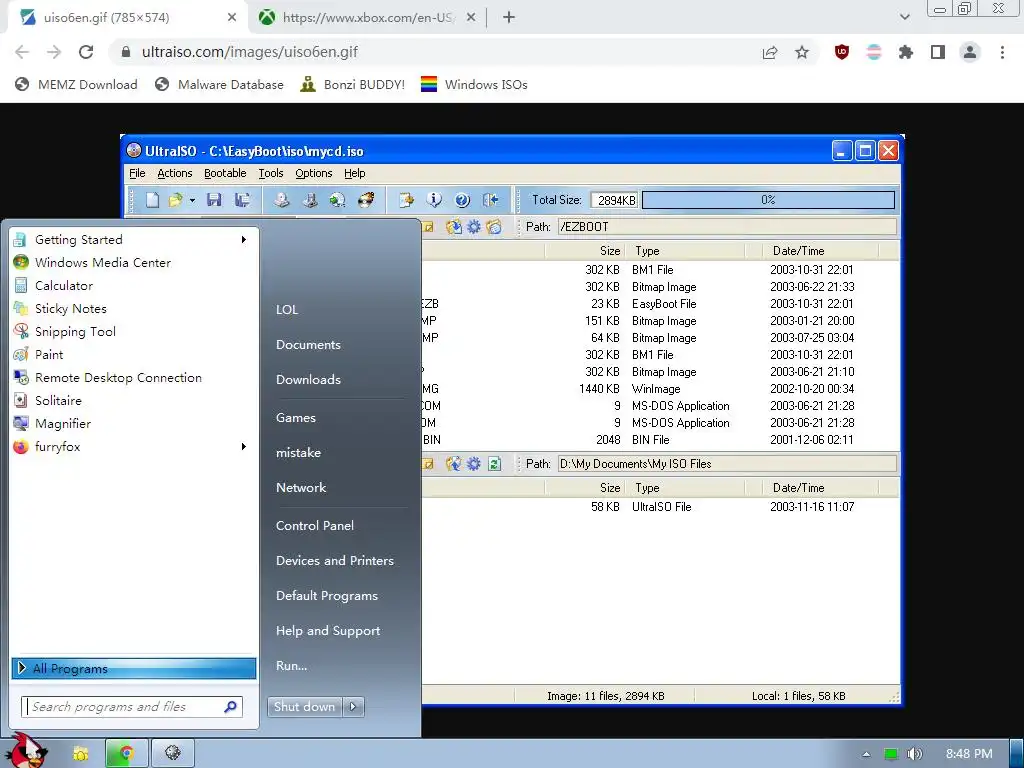Click the Save floppy disk icon in UltraISO

point(214,200)
